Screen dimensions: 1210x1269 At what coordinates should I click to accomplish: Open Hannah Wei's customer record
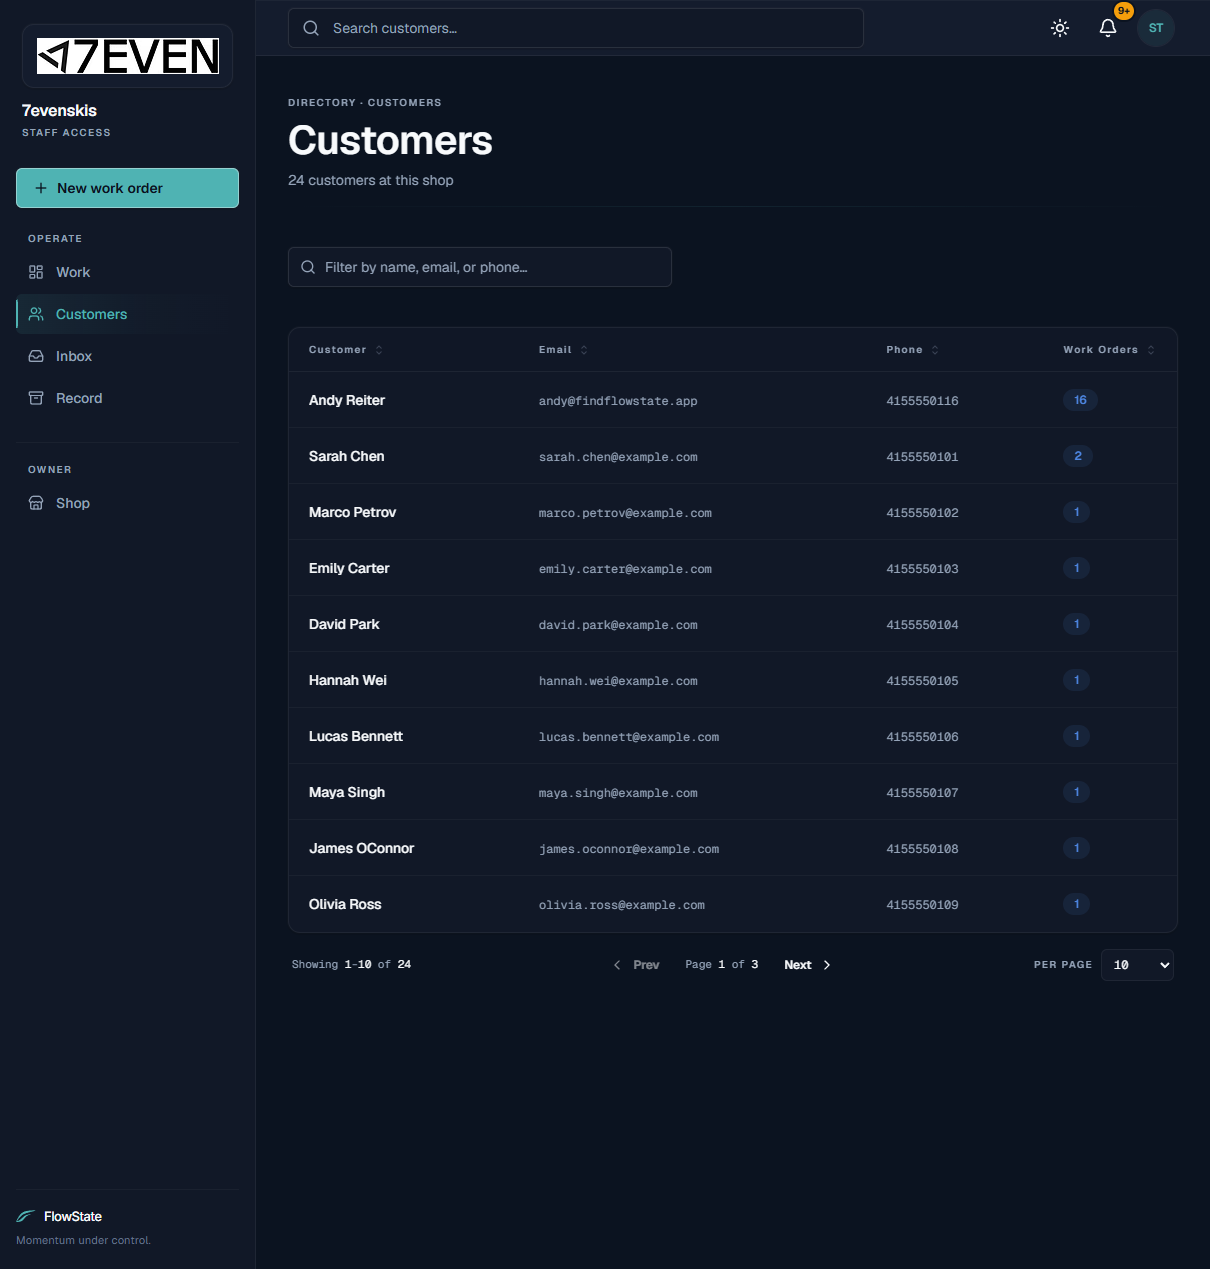coord(348,680)
